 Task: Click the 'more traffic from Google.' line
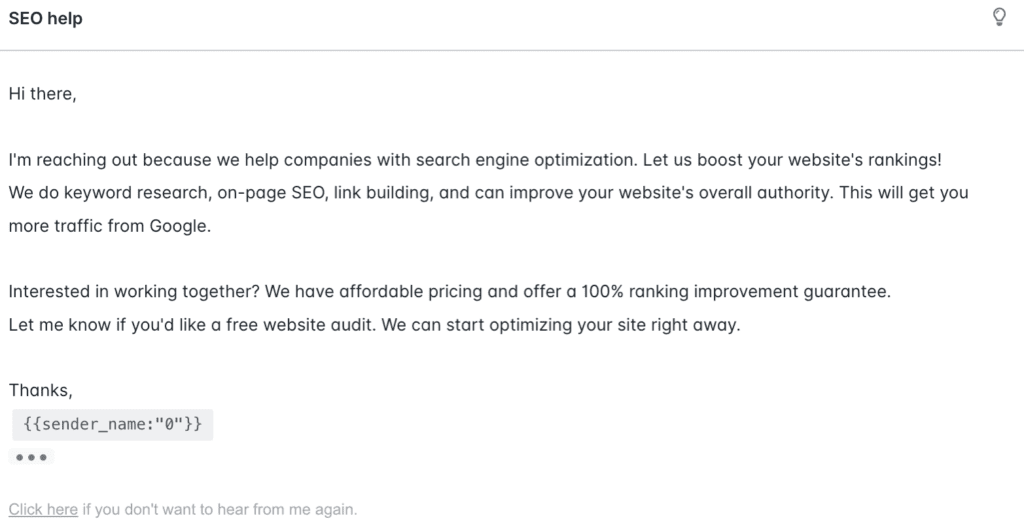[x=110, y=226]
